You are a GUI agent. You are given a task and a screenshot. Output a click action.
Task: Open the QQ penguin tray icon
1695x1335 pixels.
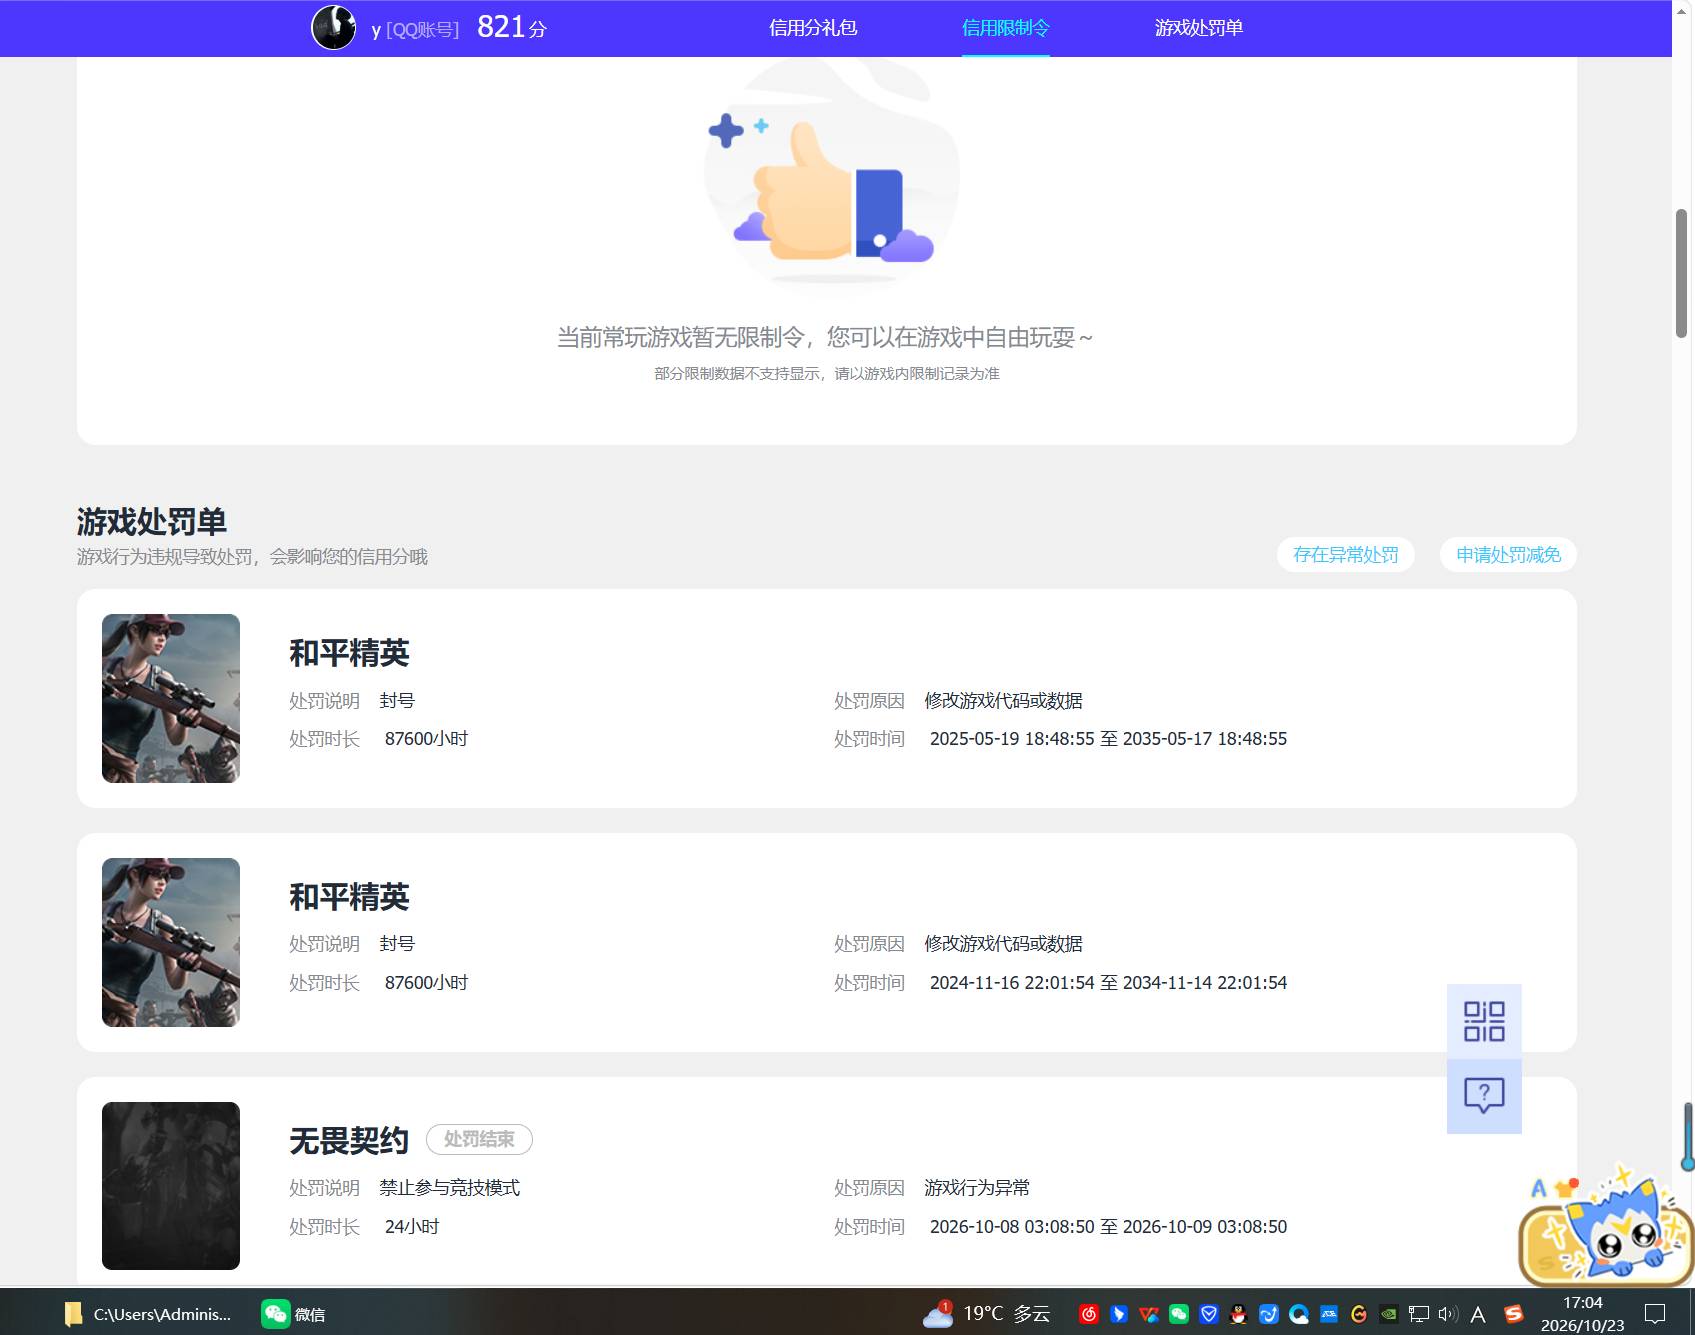(1239, 1314)
